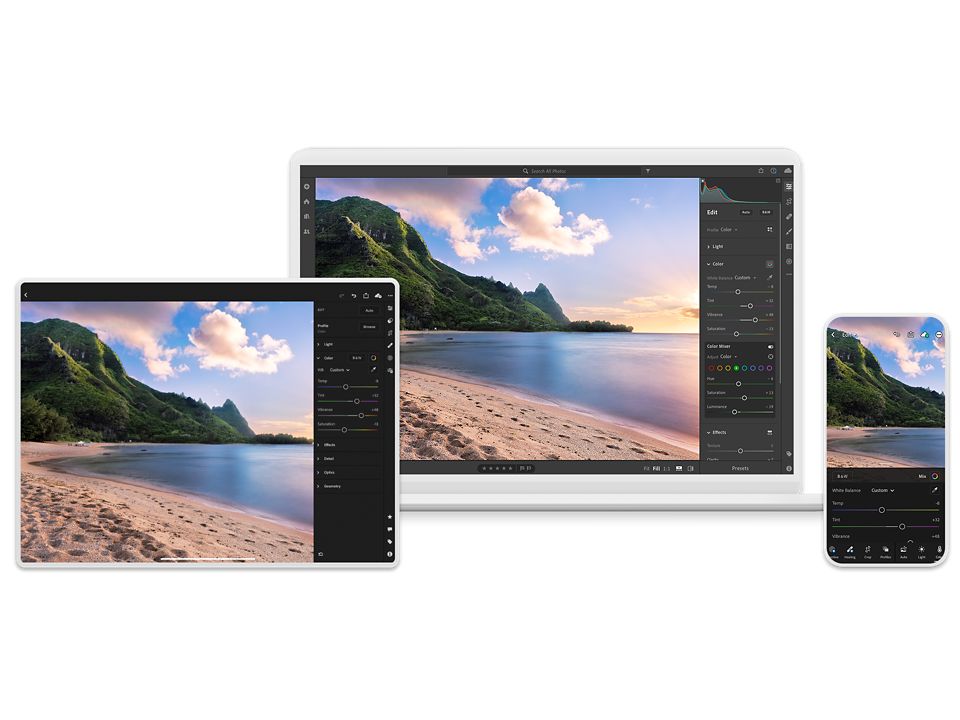
Task: Tap the undo arrow on tablet toolbar
Action: tap(354, 295)
